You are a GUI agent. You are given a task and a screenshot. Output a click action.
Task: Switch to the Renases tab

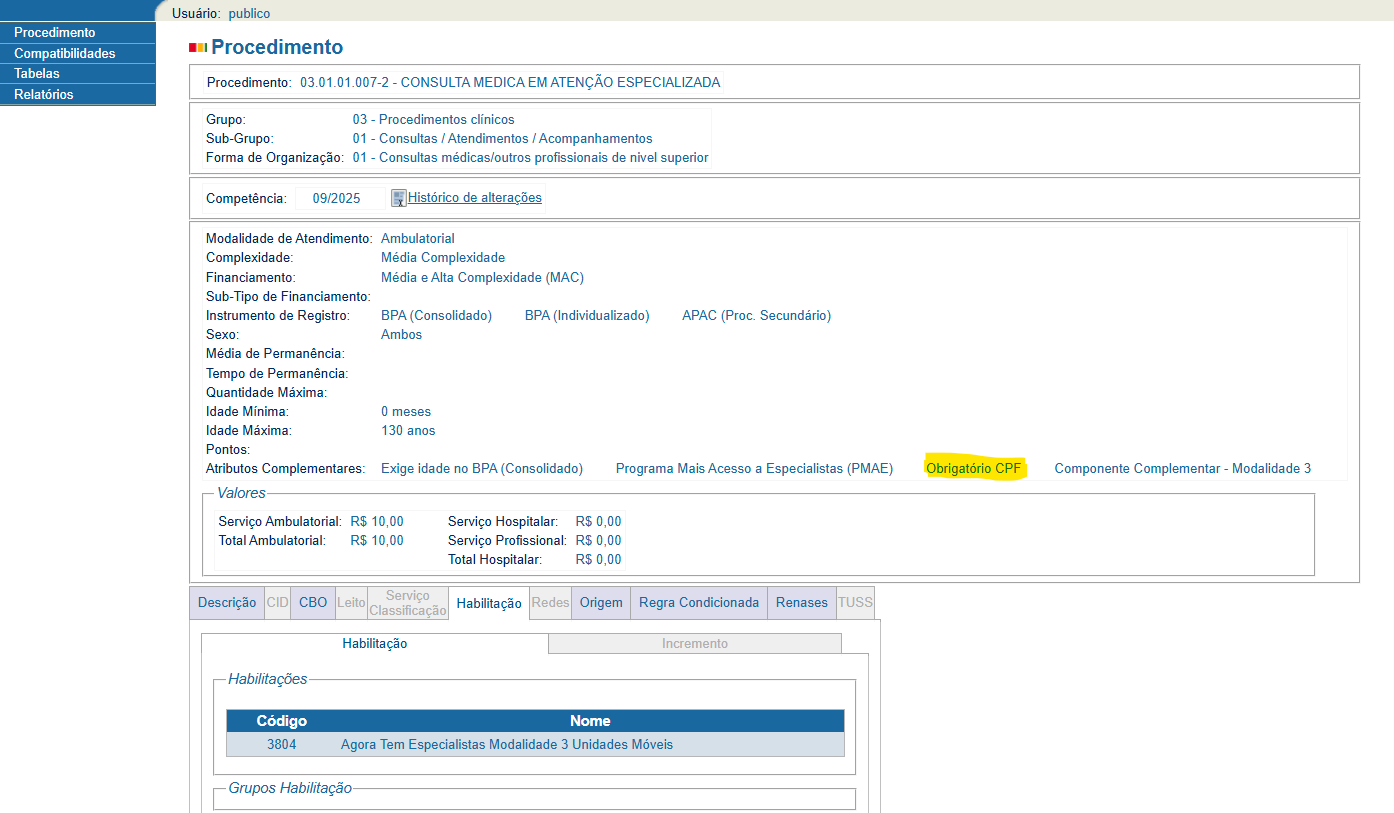point(802,603)
